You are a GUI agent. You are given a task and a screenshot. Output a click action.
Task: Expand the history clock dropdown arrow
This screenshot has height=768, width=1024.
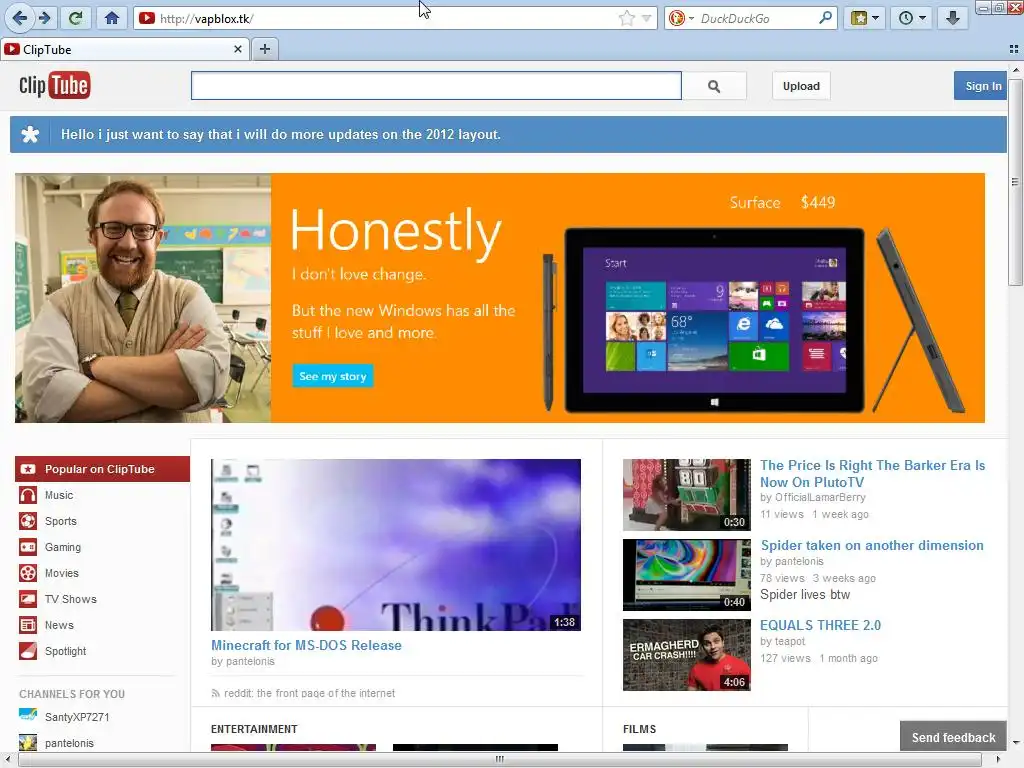922,18
